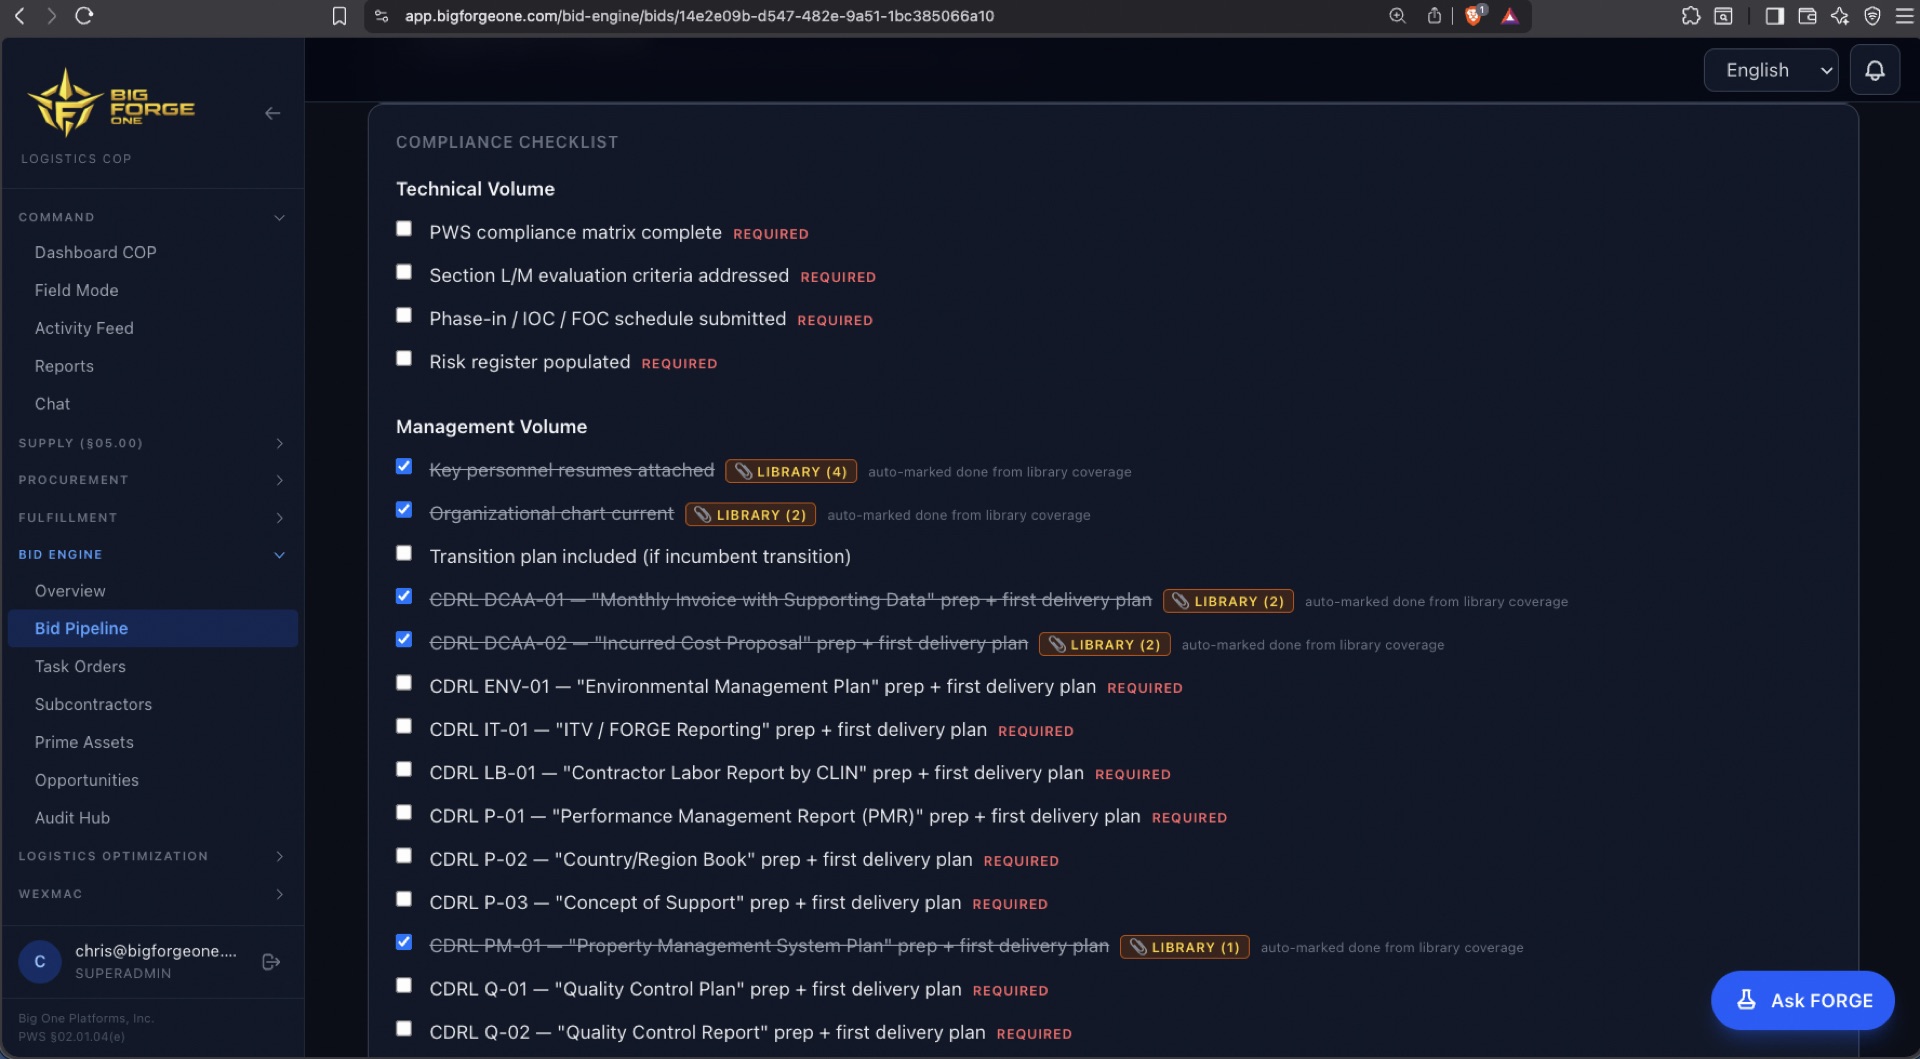Image resolution: width=1920 pixels, height=1059 pixels.
Task: Collapse the BID ENGINE sidebar section
Action: pyautogui.click(x=151, y=554)
